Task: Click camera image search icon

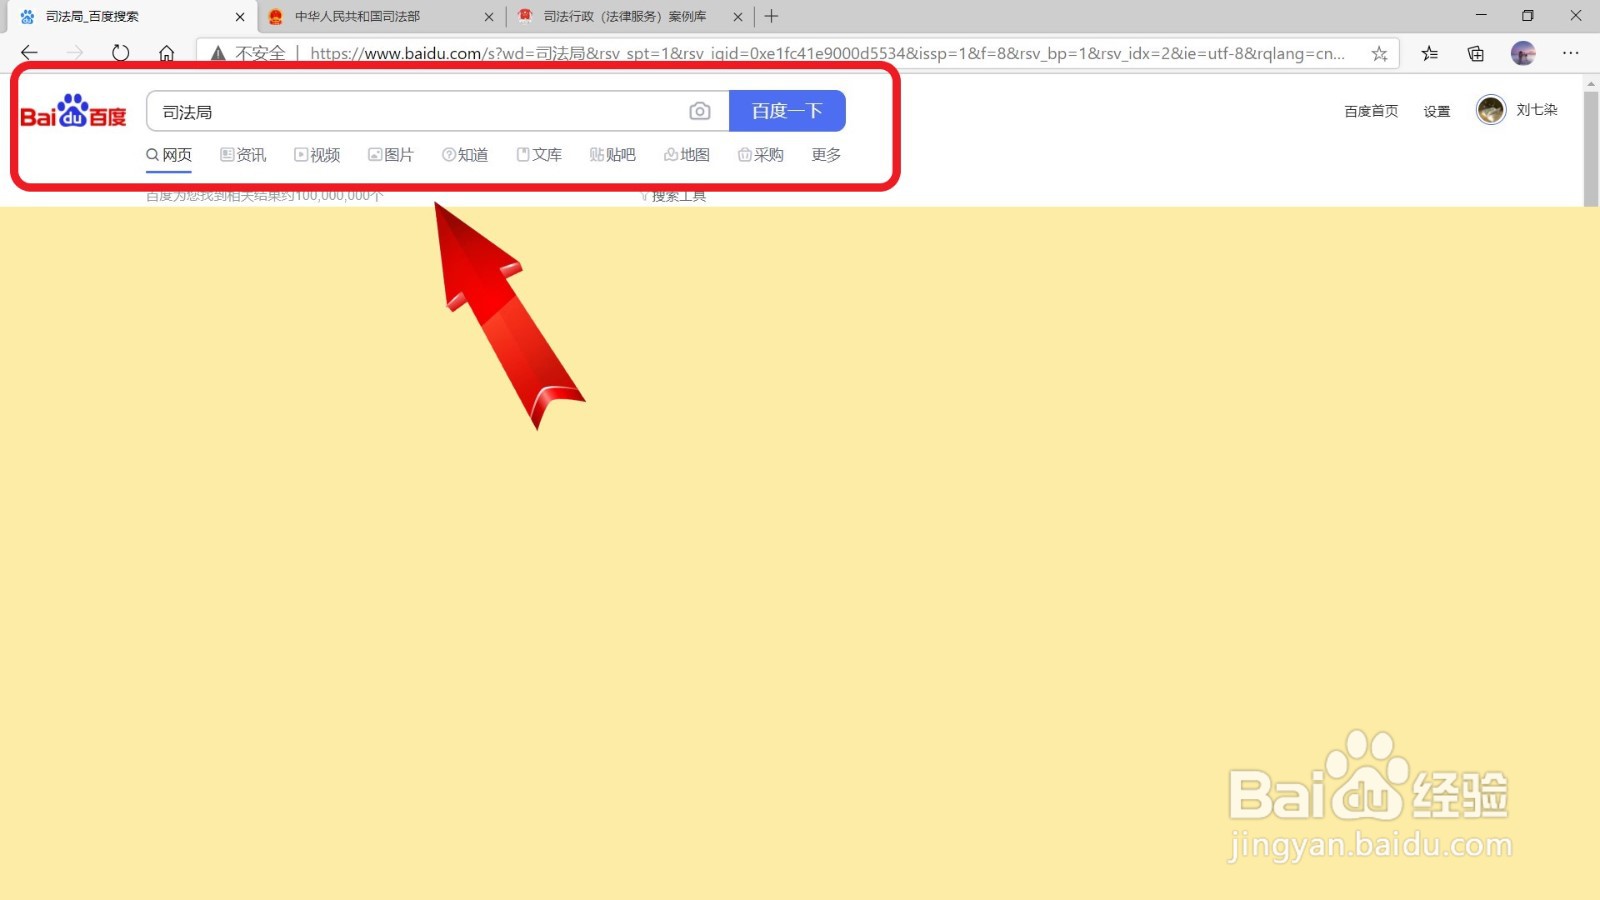Action: [x=700, y=111]
